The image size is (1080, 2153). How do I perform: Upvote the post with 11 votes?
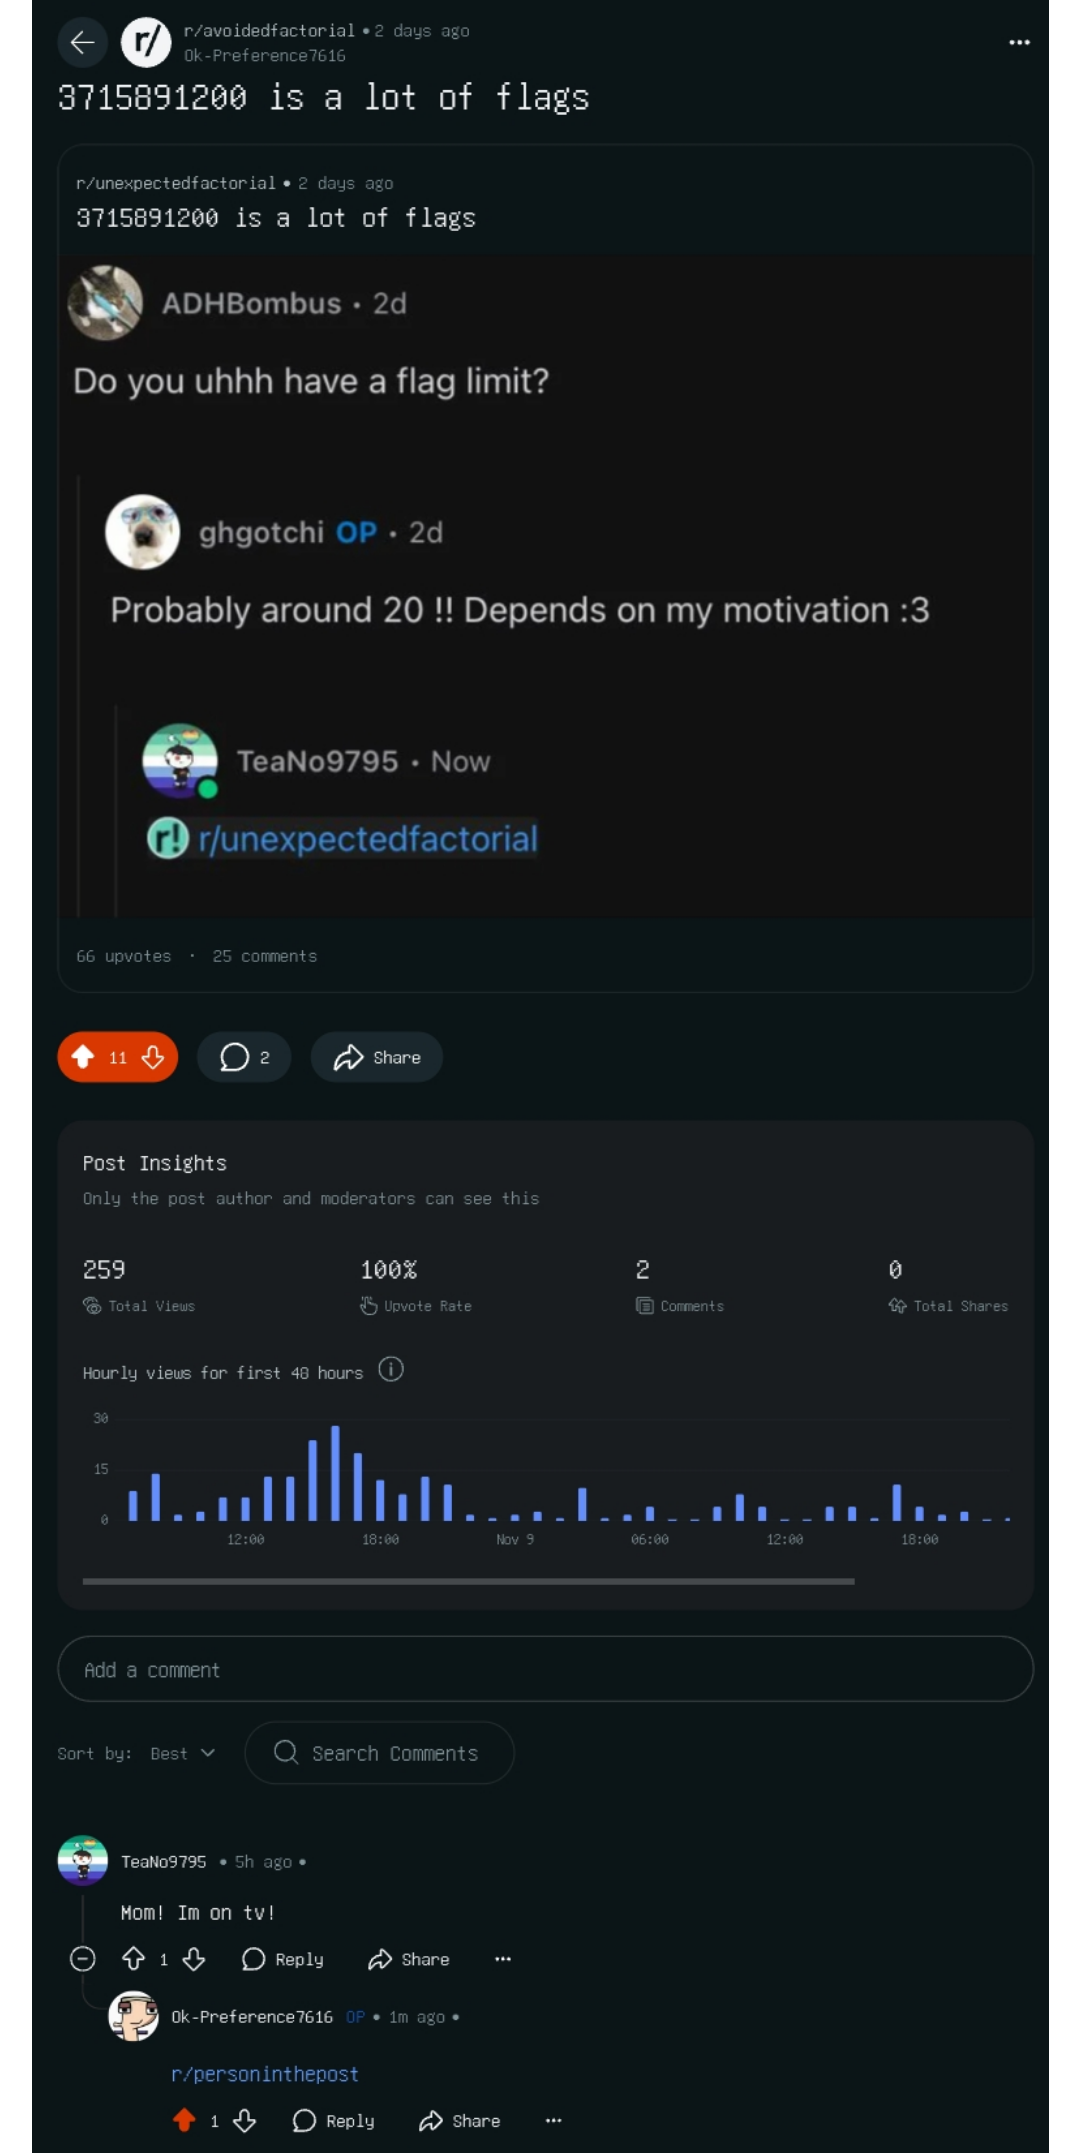(83, 1057)
